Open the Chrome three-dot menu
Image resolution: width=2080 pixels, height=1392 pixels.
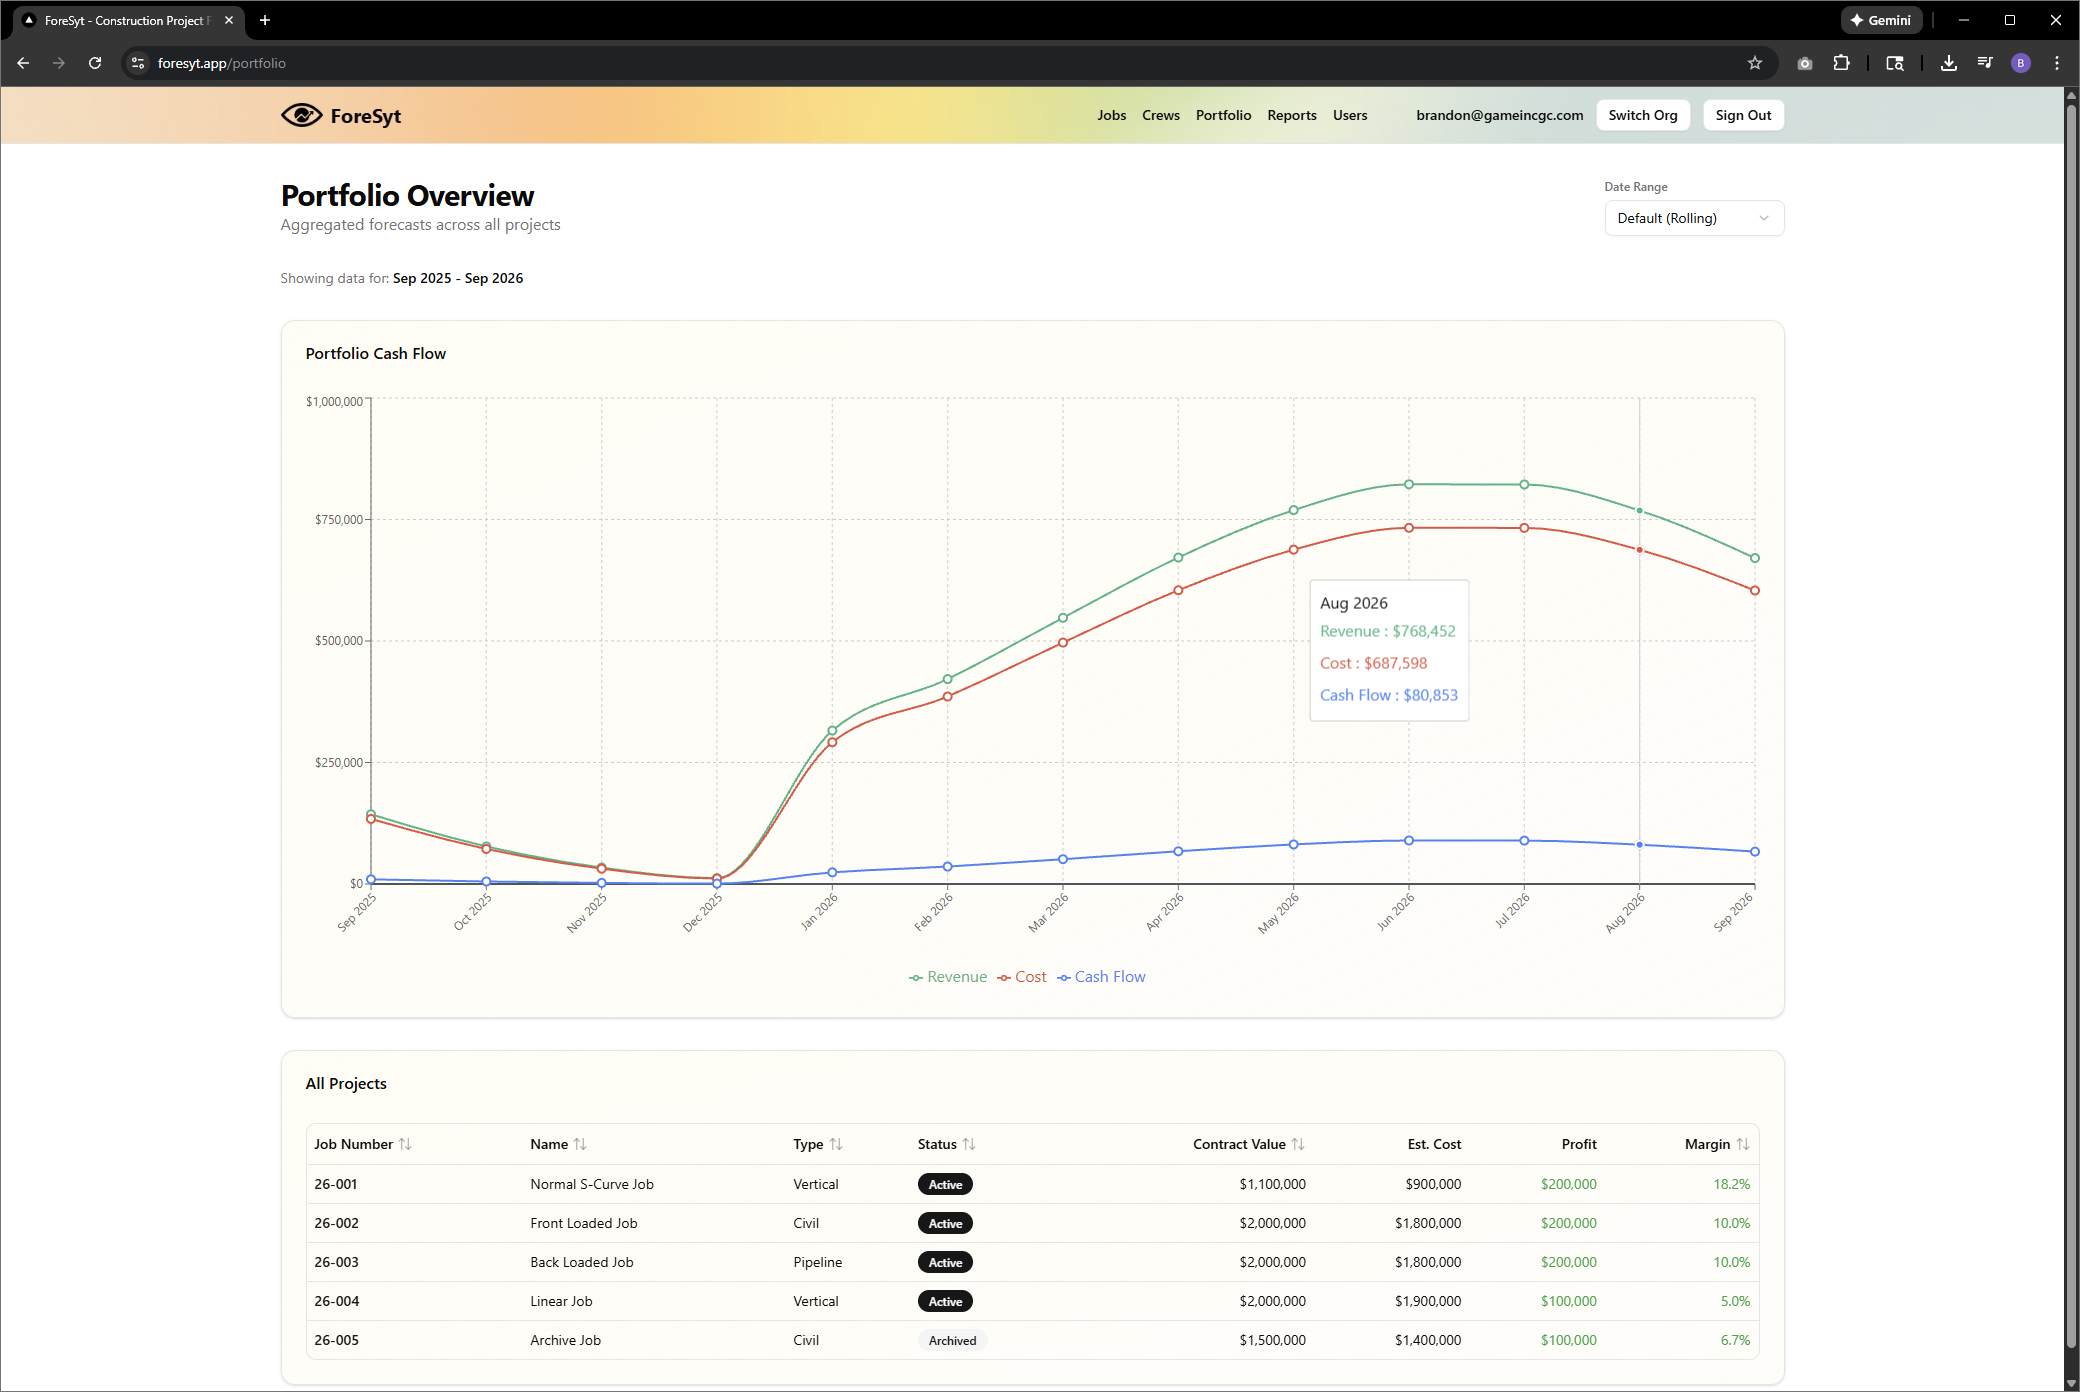click(x=2057, y=62)
